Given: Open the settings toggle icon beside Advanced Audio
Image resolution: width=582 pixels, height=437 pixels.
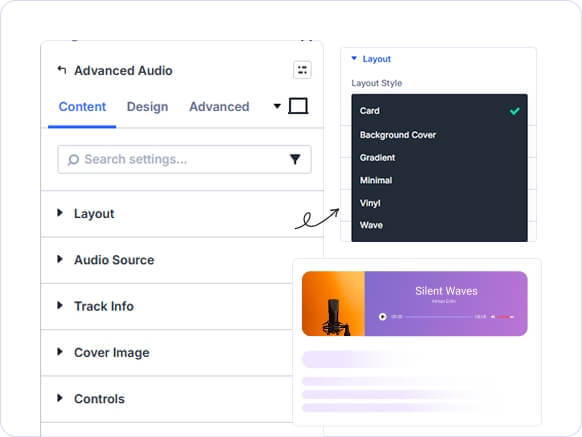Looking at the screenshot, I should pos(302,70).
